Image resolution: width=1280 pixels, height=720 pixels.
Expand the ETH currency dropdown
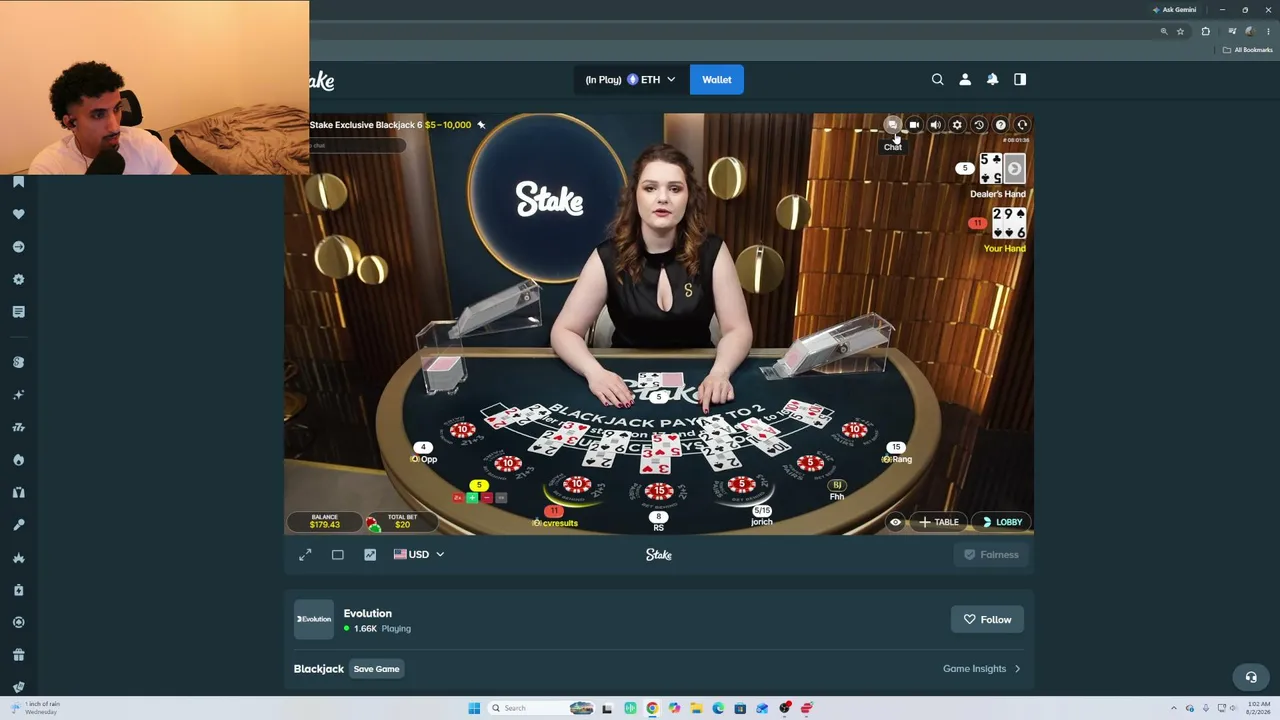(x=631, y=79)
